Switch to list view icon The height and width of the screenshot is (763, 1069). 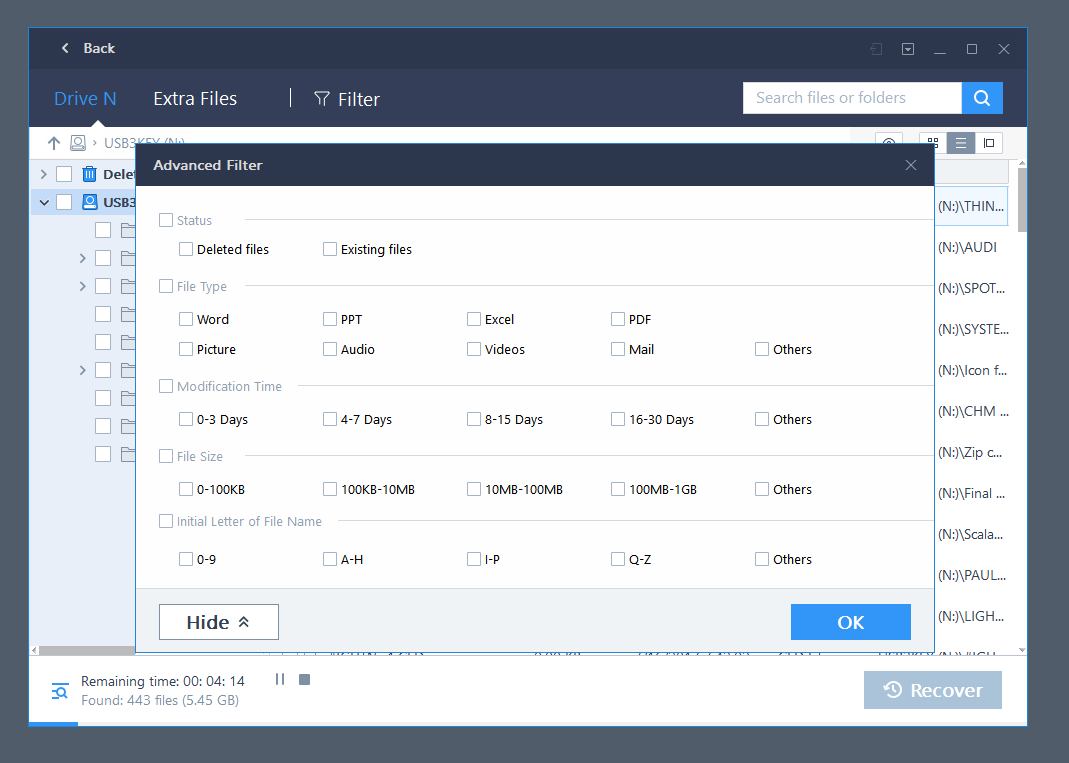[960, 143]
